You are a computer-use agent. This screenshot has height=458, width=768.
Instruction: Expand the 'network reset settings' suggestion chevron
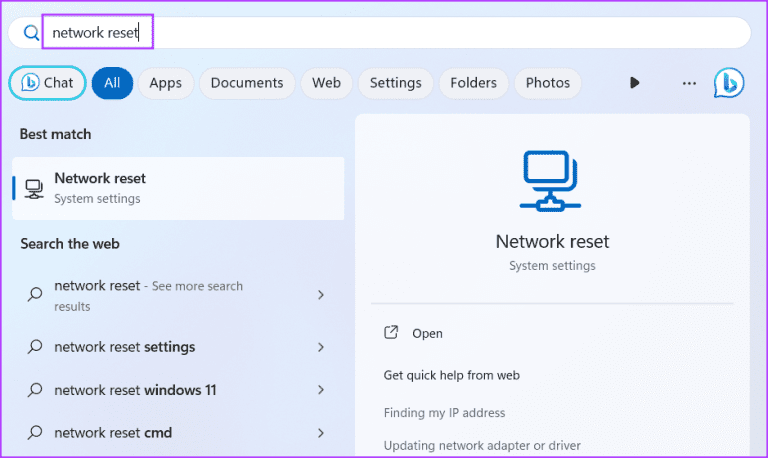321,347
